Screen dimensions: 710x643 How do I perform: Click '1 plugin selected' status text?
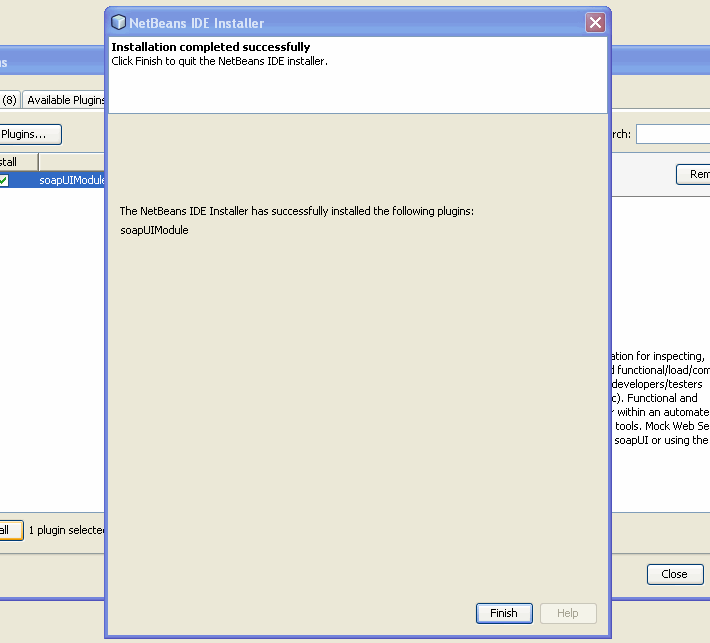pyautogui.click(x=67, y=530)
